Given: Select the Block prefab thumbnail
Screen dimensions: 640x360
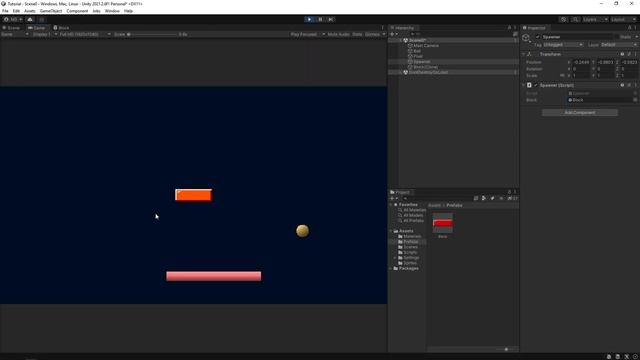Looking at the screenshot, I should [x=442, y=223].
